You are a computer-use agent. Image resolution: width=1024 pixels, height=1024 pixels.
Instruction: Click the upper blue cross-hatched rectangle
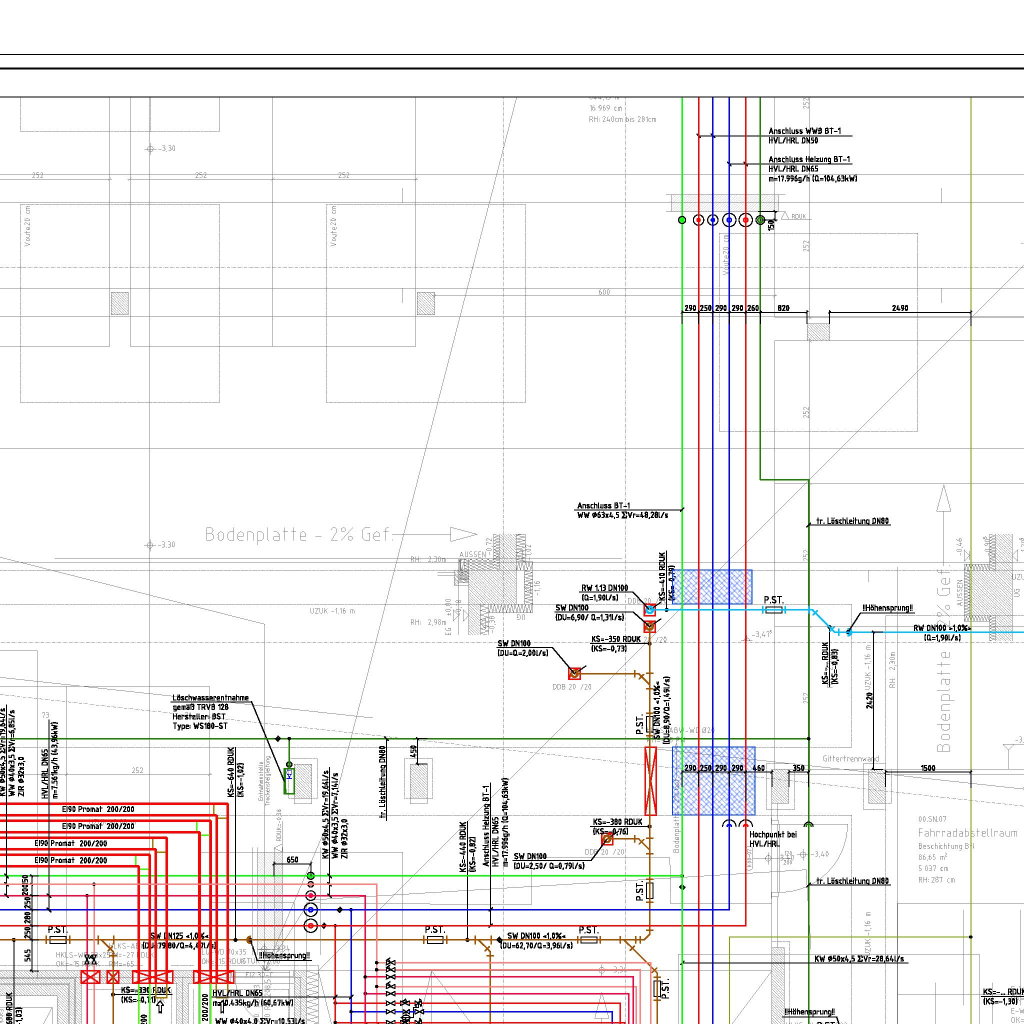point(712,586)
